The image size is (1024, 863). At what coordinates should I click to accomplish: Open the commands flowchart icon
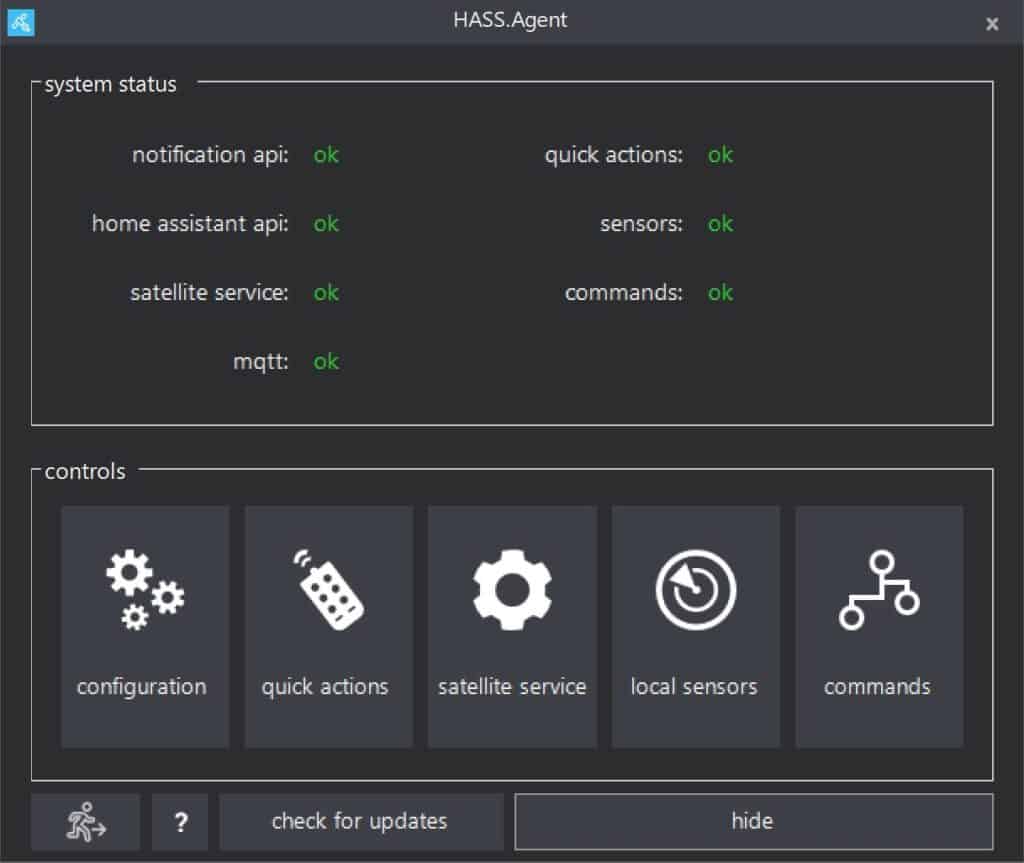coord(878,590)
